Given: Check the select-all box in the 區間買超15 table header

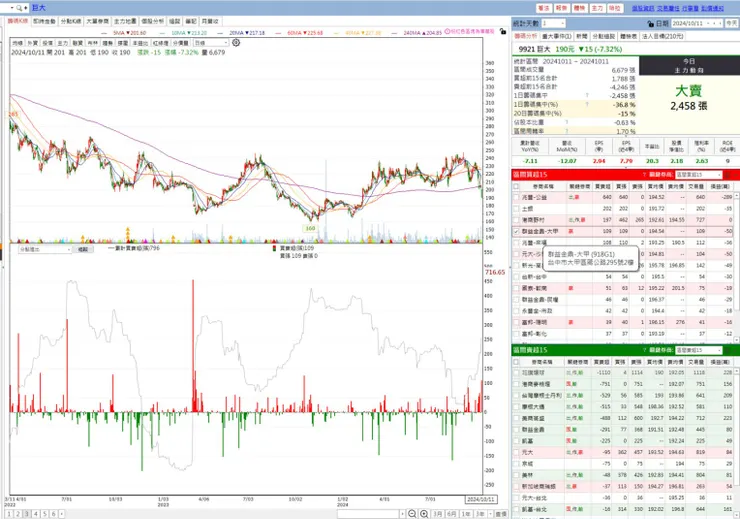Looking at the screenshot, I should (516, 186).
